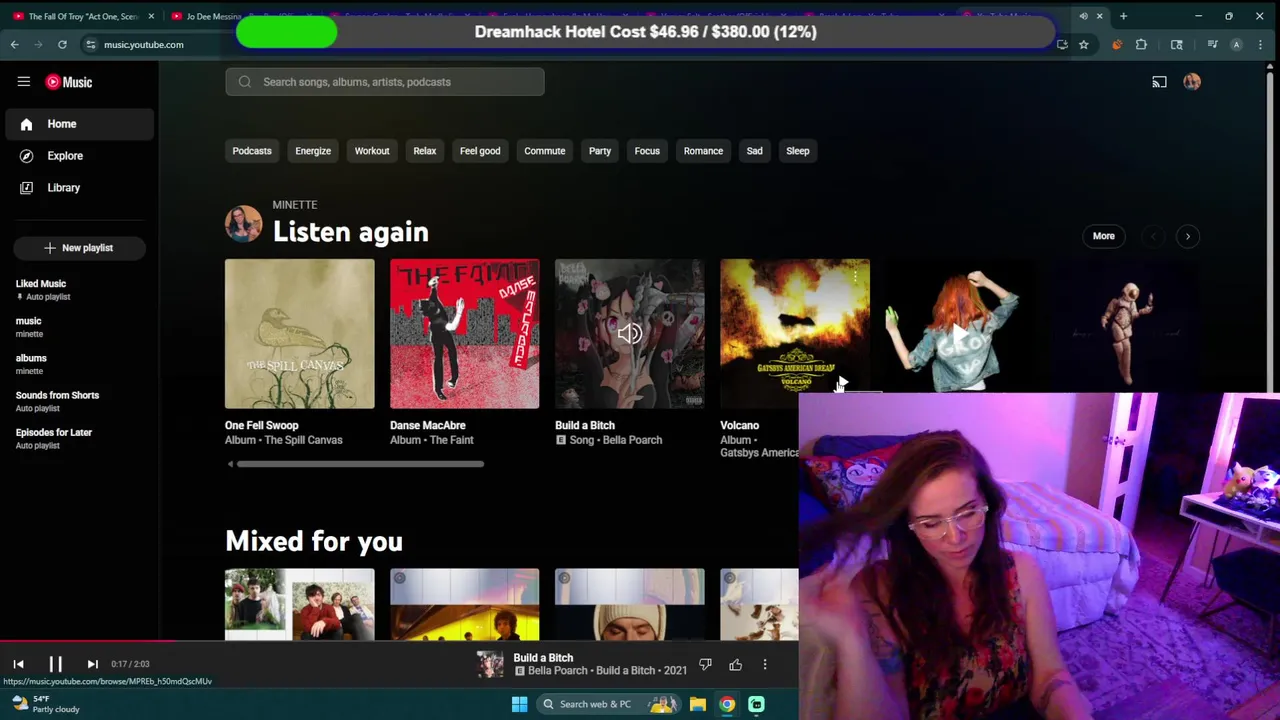Image resolution: width=1280 pixels, height=720 pixels.
Task: Skip to previous track
Action: click(x=18, y=664)
